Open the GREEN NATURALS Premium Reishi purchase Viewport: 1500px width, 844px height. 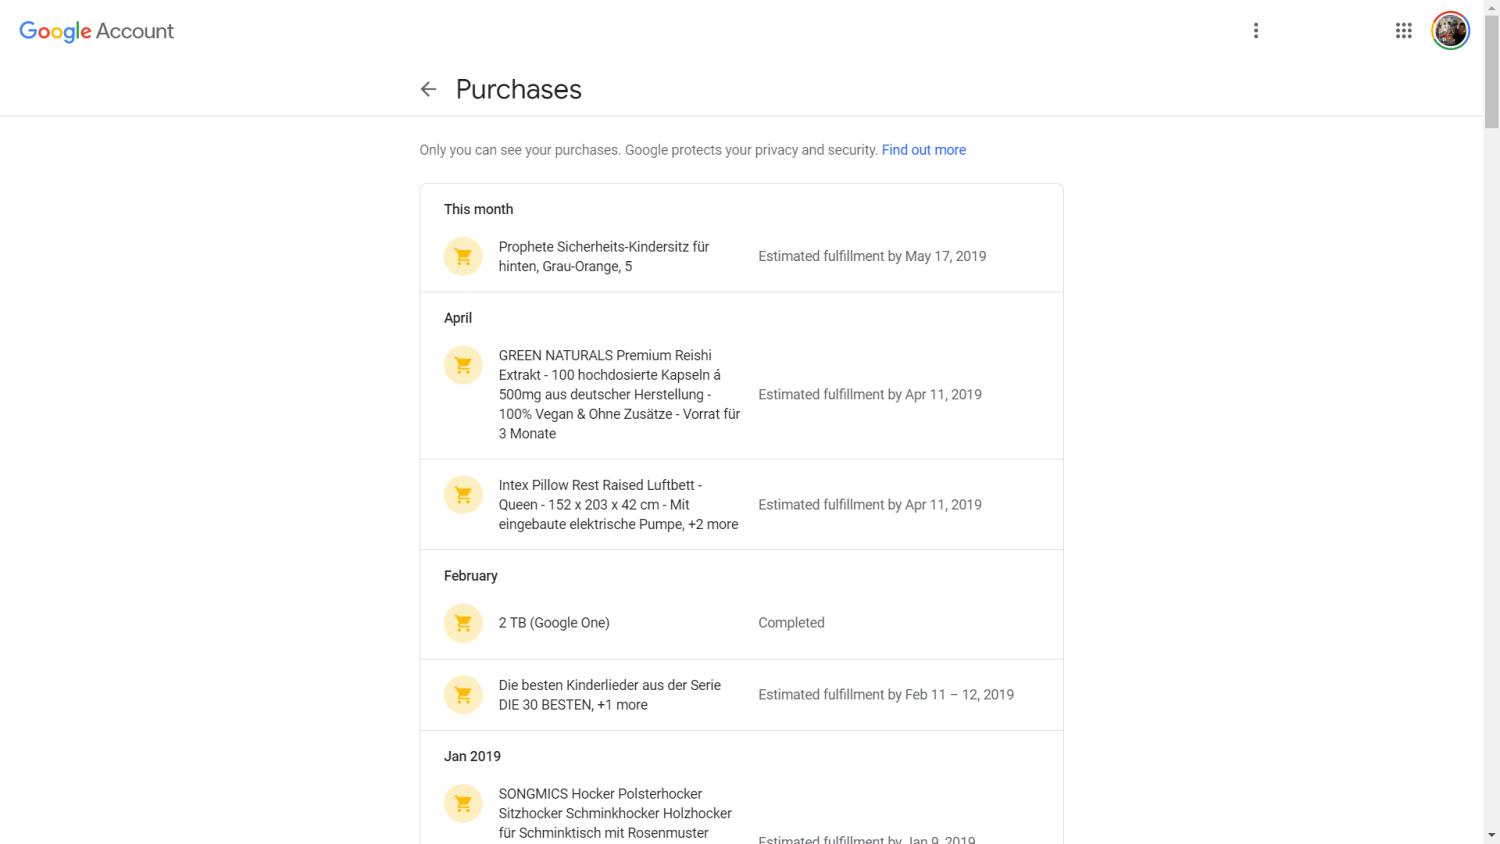coord(619,394)
